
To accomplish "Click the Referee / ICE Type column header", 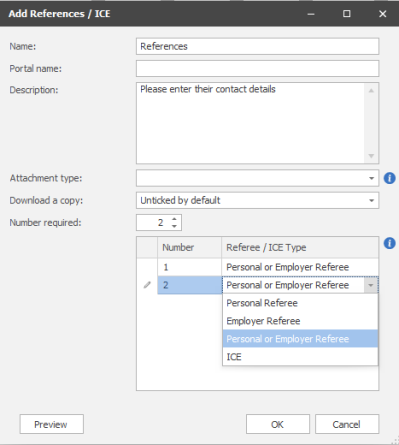I will click(300, 247).
